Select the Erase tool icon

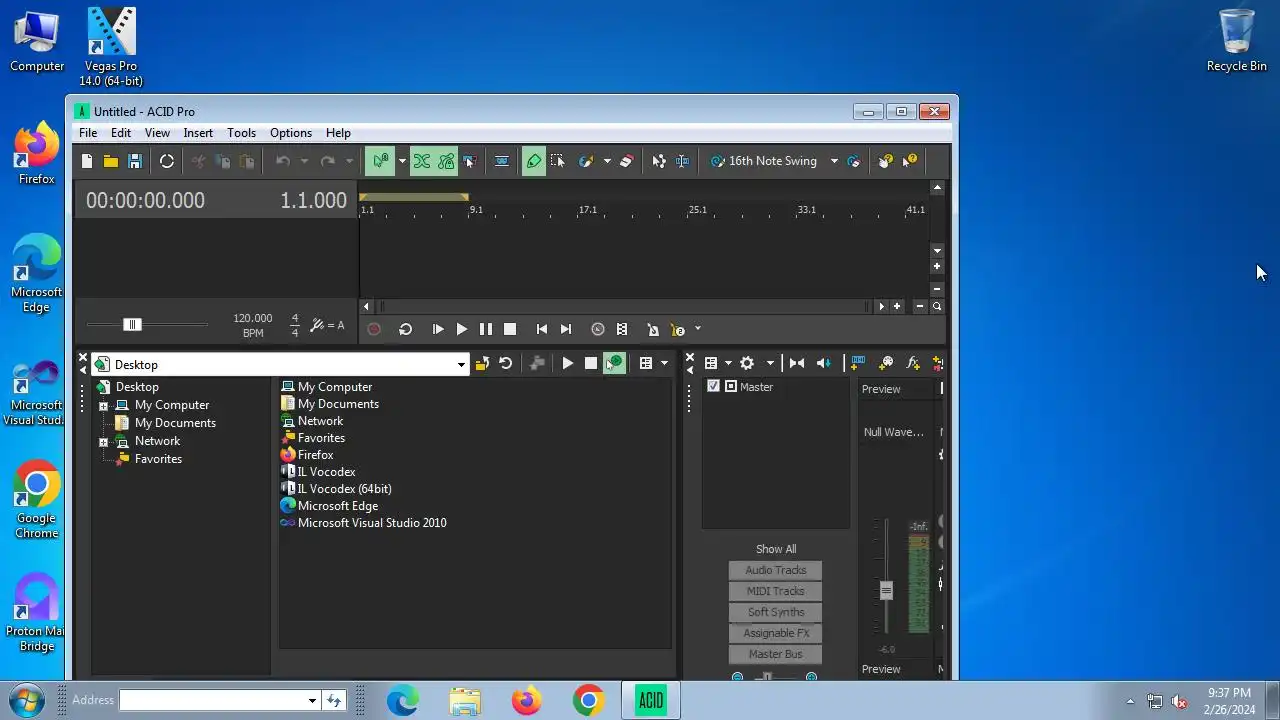627,161
